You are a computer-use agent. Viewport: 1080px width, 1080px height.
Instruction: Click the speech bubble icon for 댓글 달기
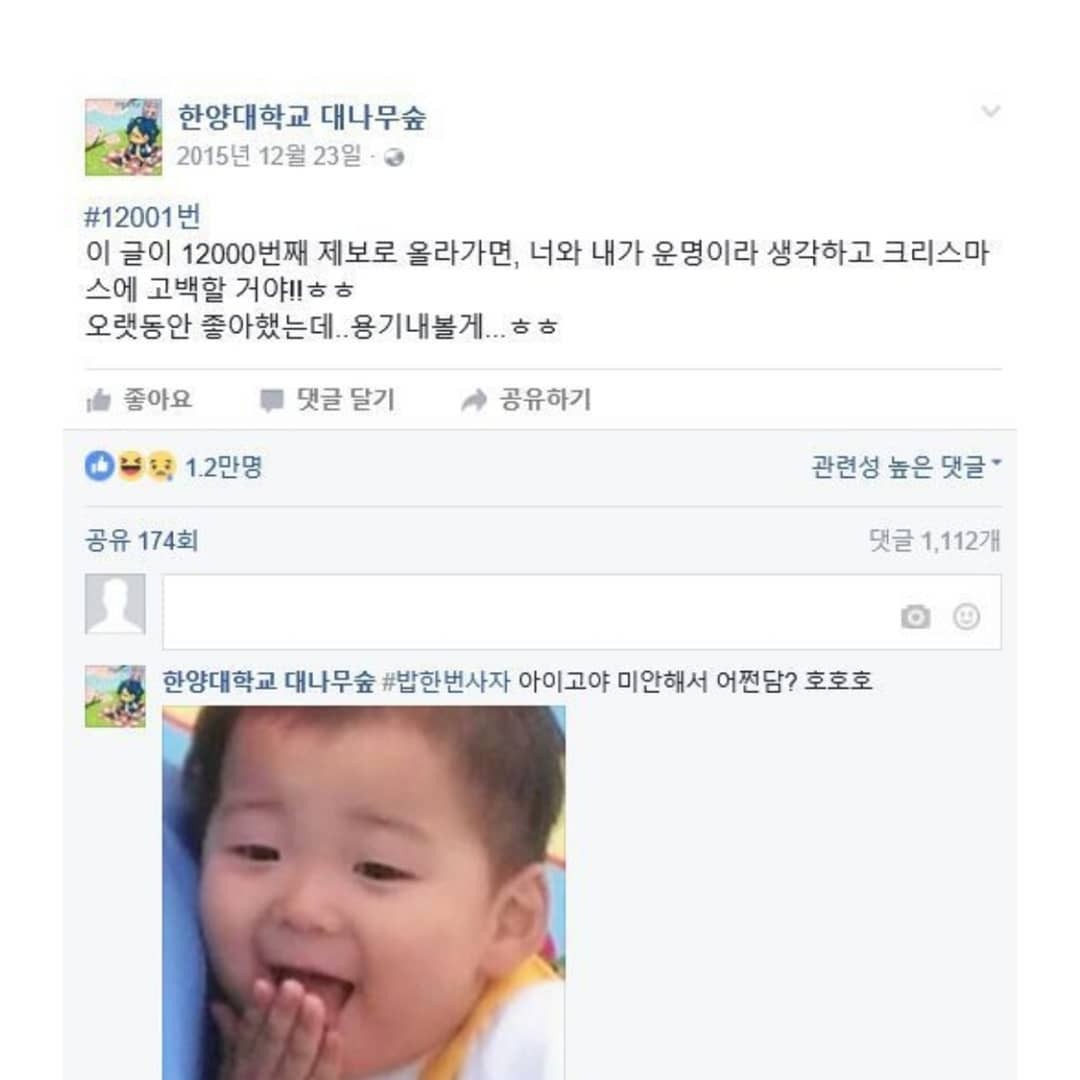click(271, 401)
